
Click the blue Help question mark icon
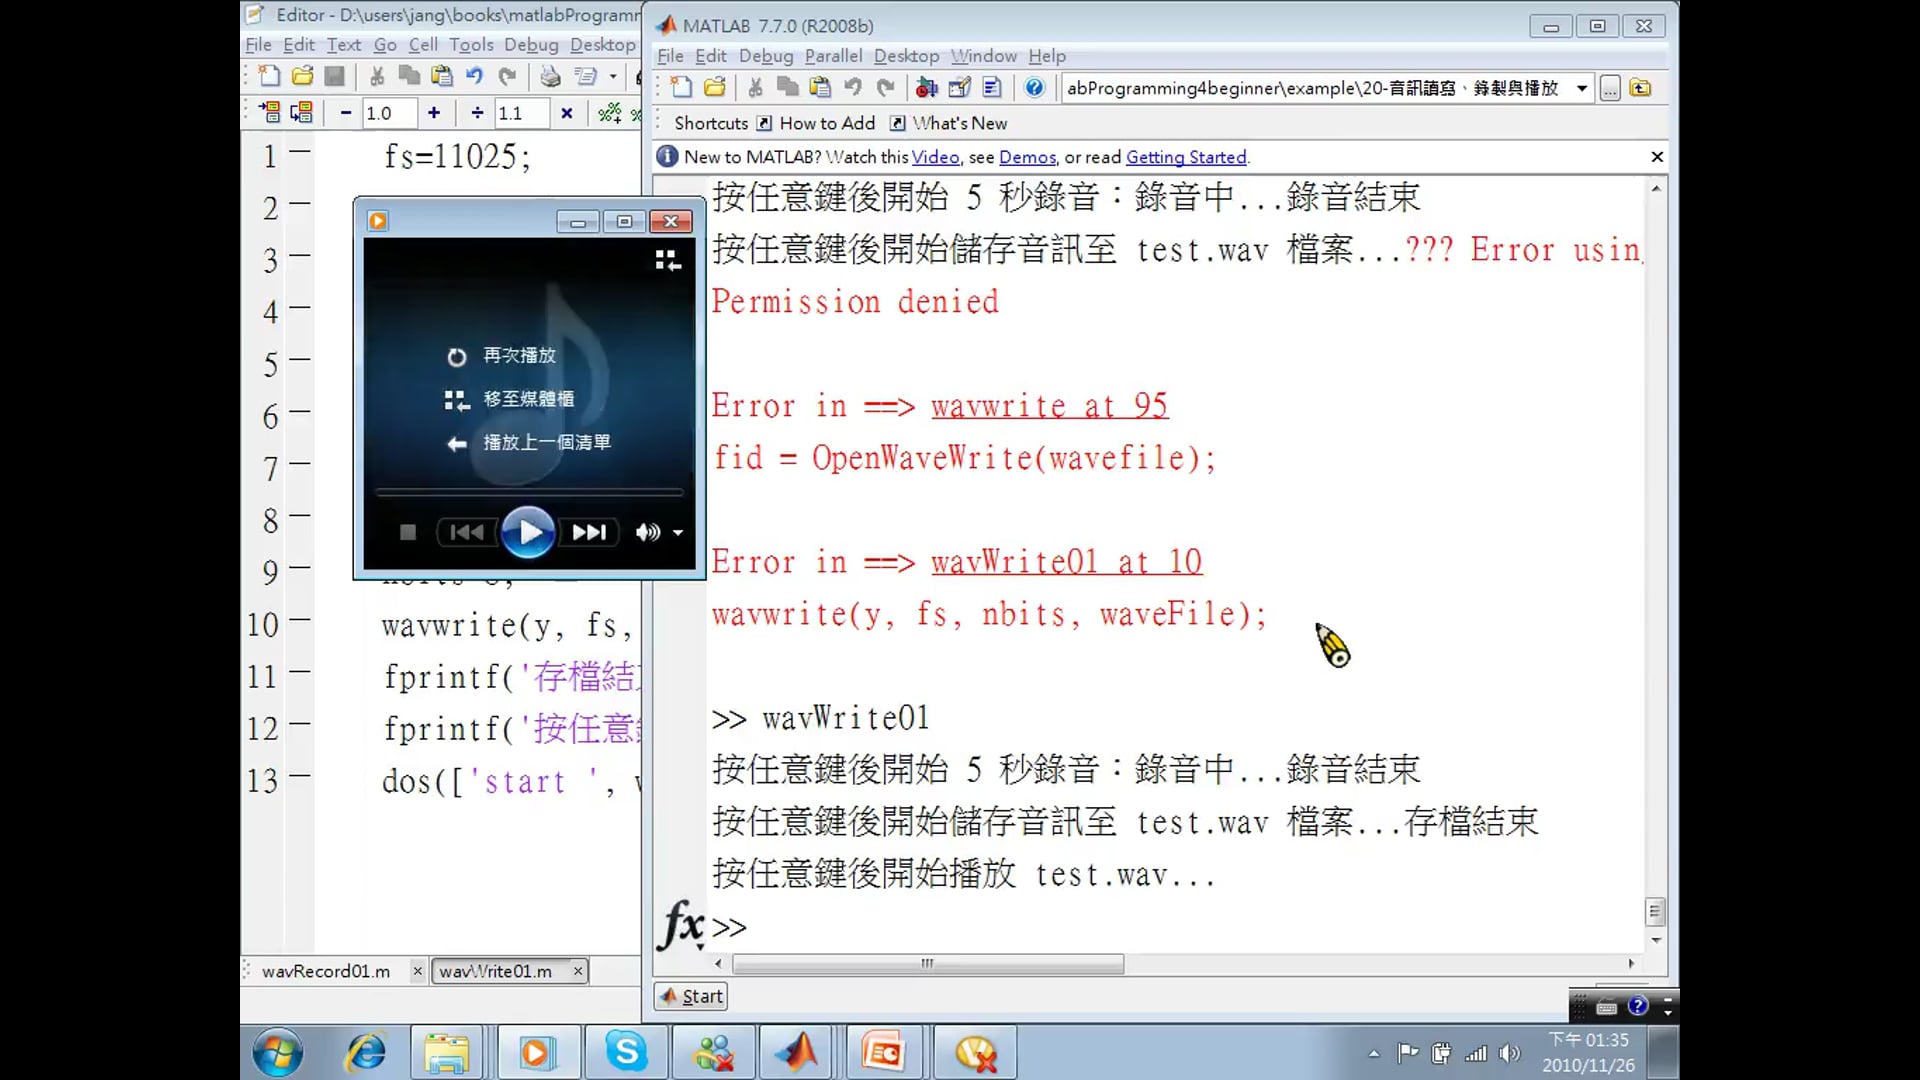point(1035,88)
